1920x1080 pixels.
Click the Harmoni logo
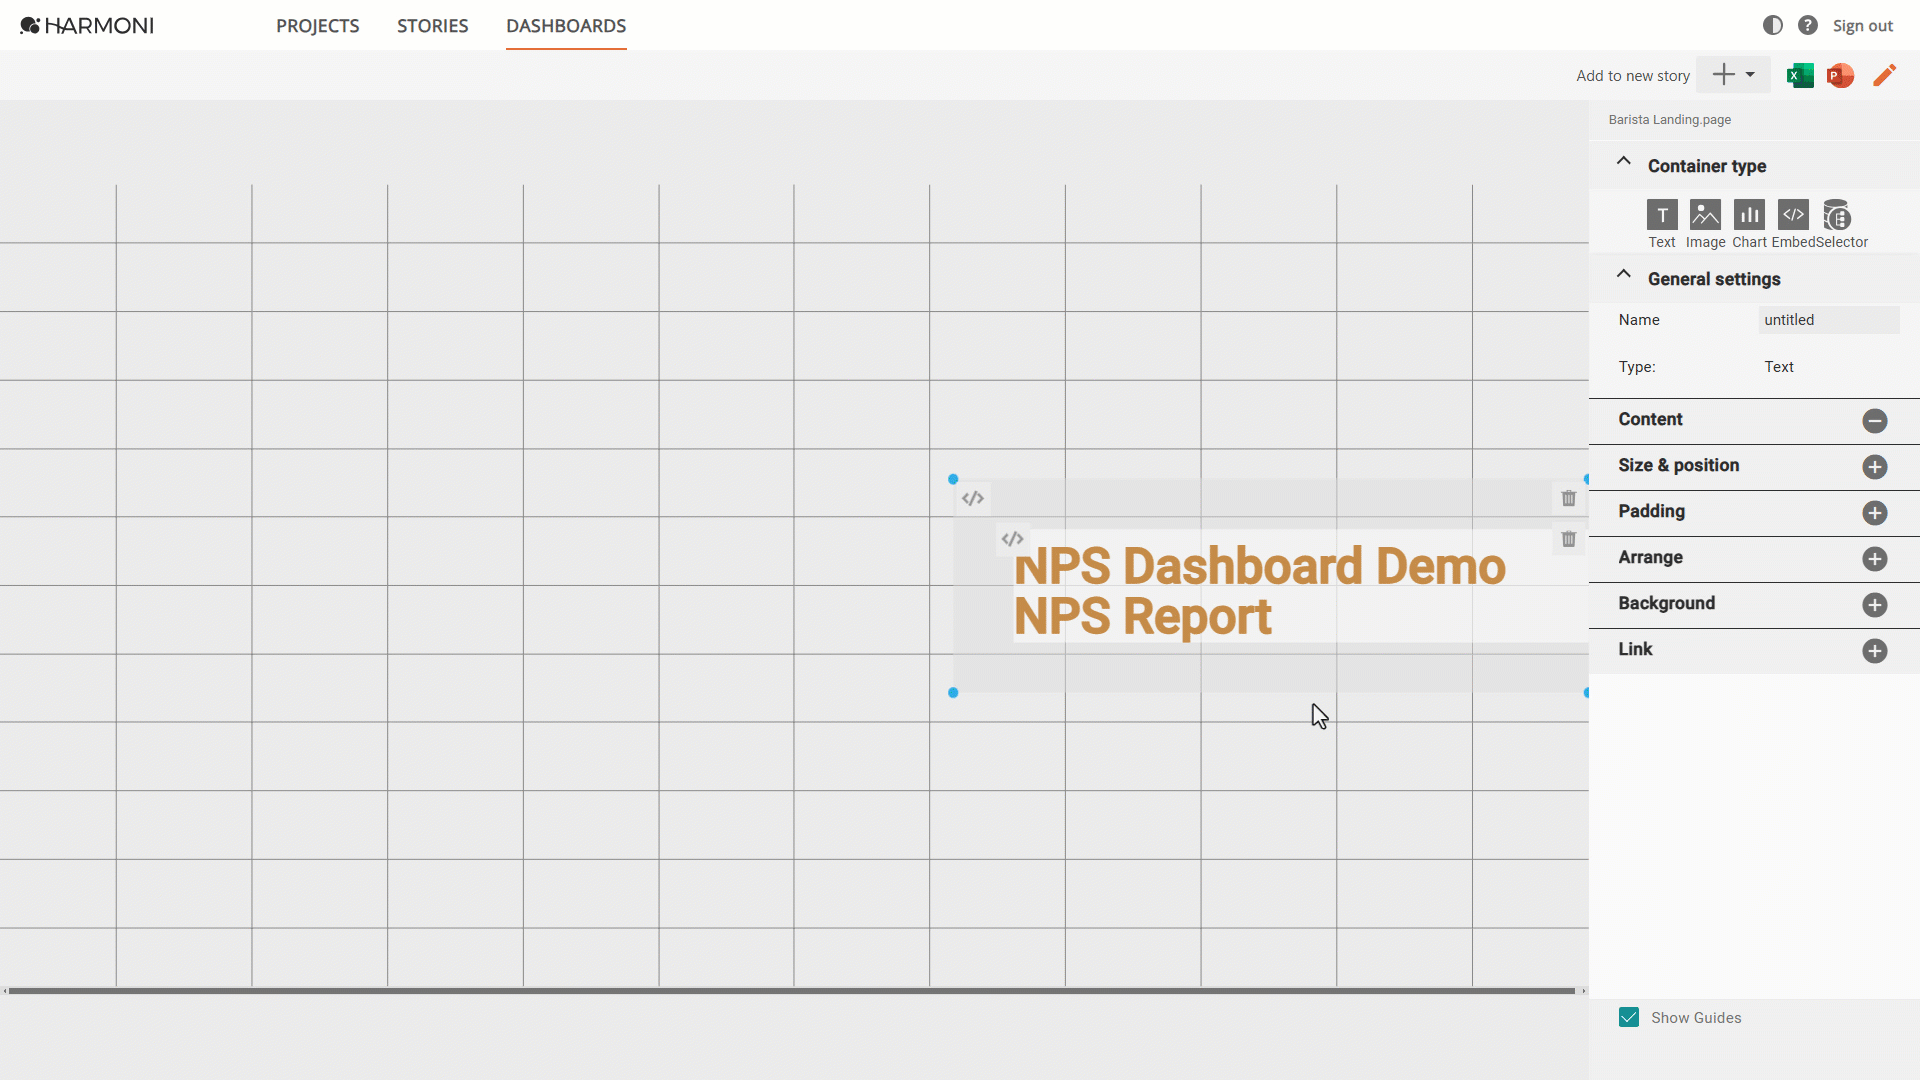[x=87, y=25]
